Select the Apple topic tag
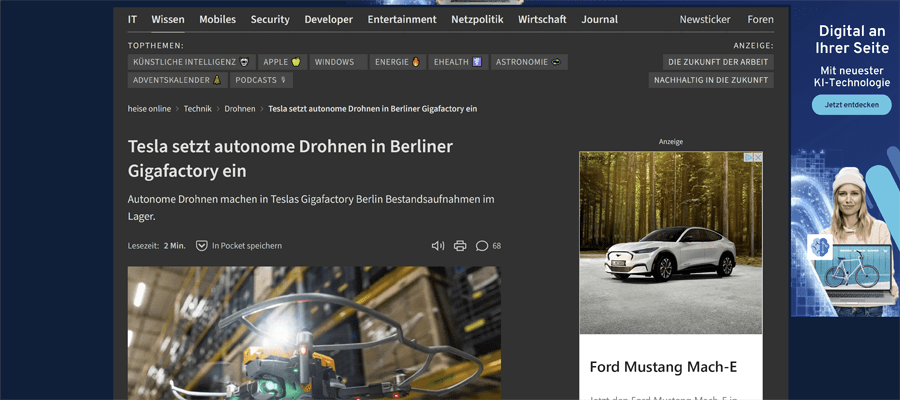The height and width of the screenshot is (400, 900). pyautogui.click(x=282, y=62)
